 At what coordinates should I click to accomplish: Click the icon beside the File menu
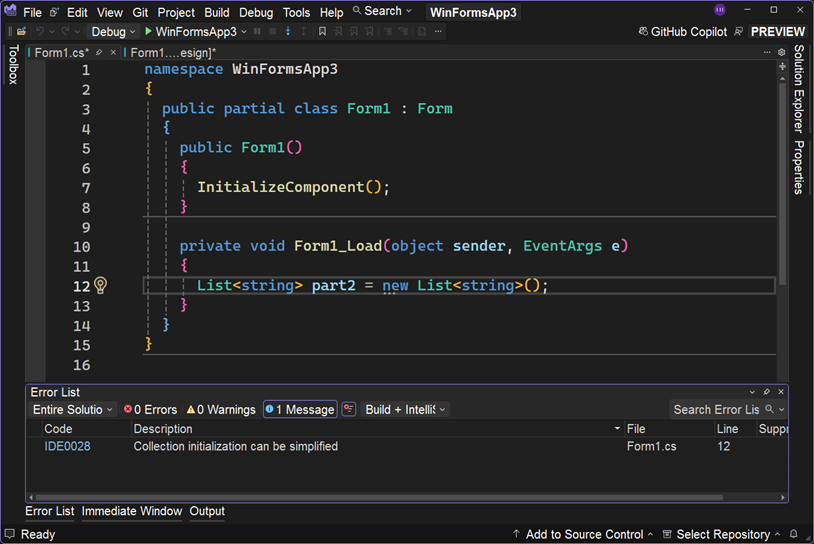point(54,12)
